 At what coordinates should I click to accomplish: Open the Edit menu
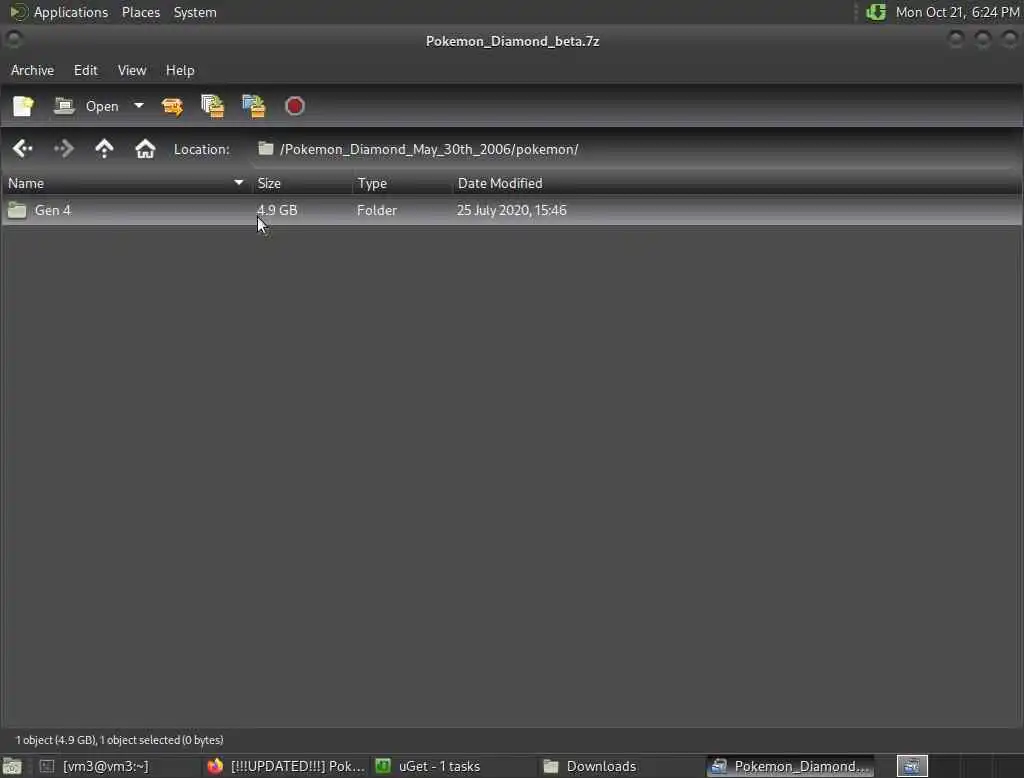click(86, 70)
